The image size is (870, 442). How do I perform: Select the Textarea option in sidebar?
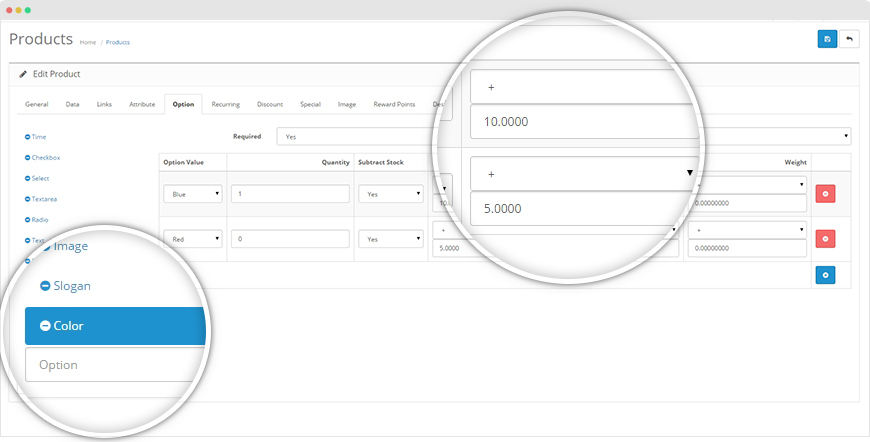pos(44,199)
